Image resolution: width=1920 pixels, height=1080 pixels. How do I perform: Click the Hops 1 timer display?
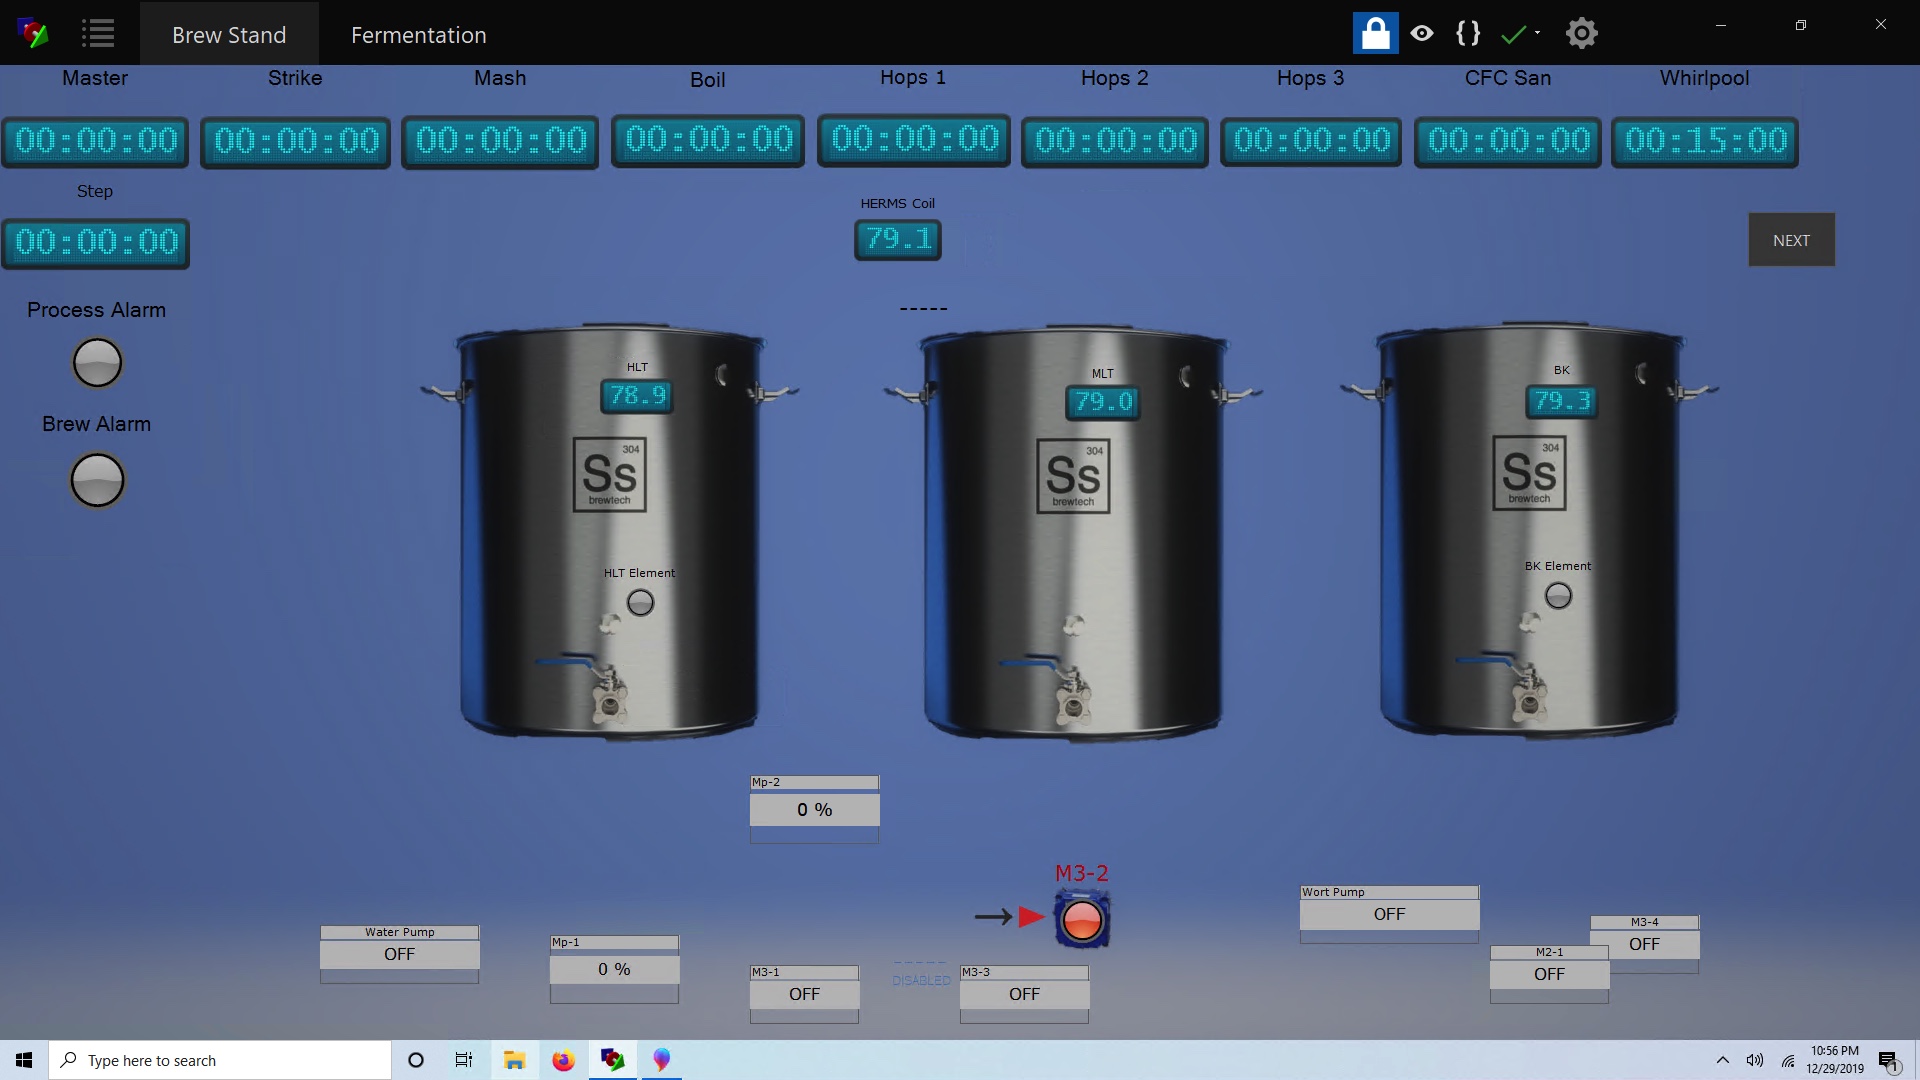click(914, 139)
